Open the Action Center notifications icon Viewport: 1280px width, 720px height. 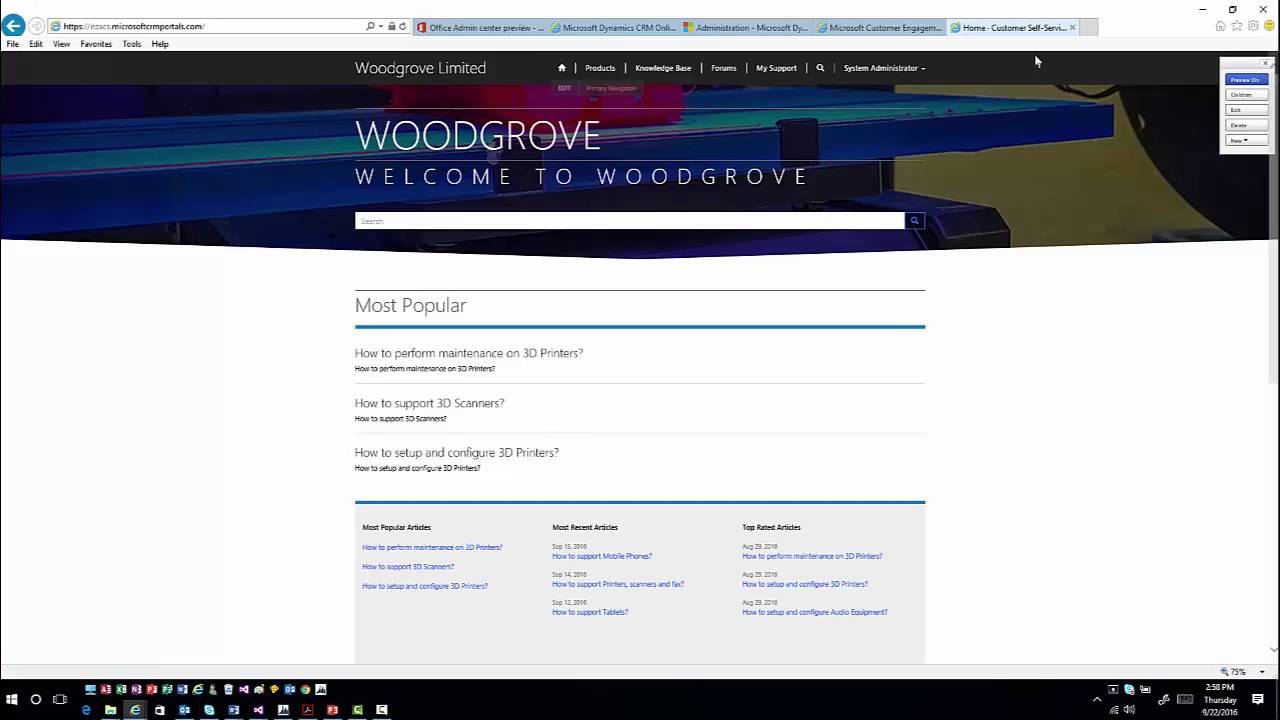1258,699
